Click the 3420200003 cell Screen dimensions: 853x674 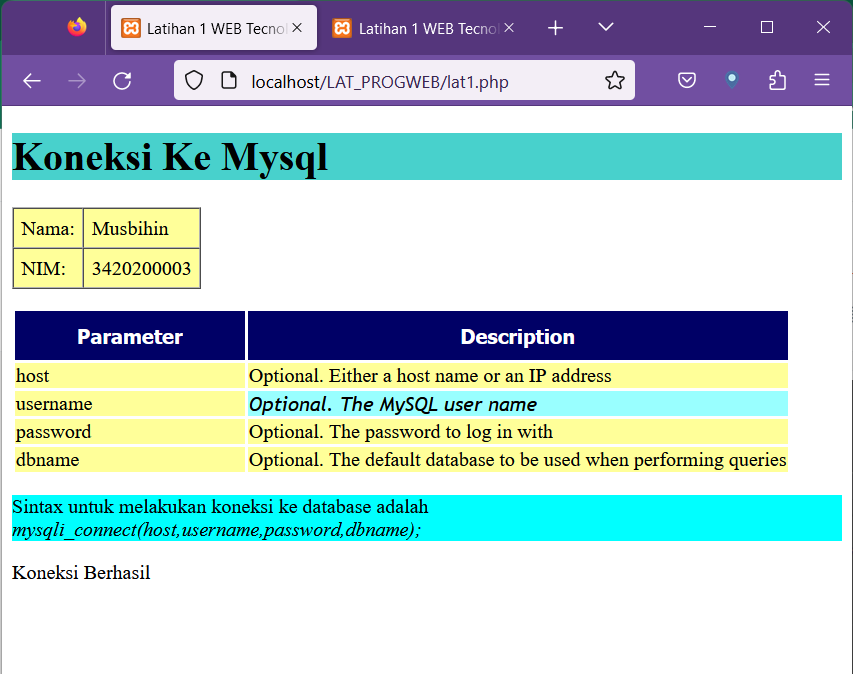click(x=142, y=268)
